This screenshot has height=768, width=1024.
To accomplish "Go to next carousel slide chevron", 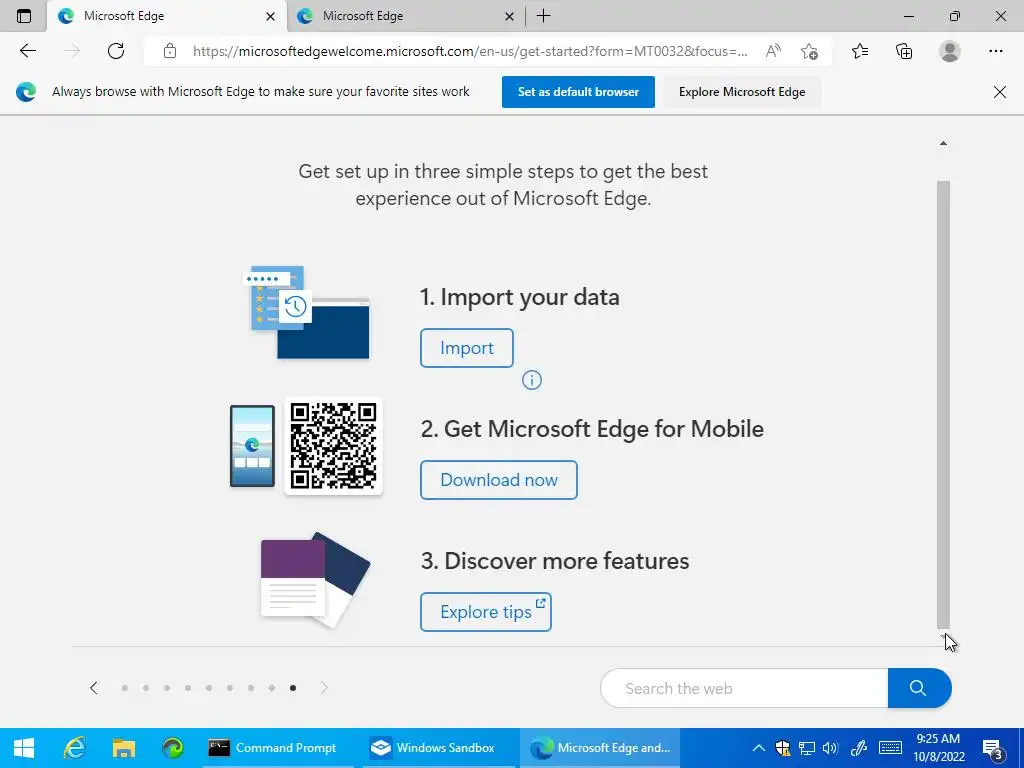I will (324, 688).
